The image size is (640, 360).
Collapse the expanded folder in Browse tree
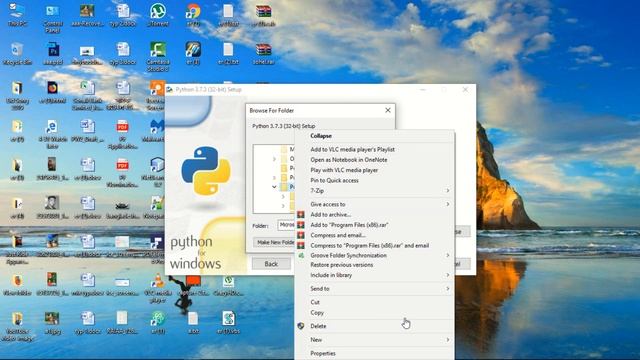274,187
